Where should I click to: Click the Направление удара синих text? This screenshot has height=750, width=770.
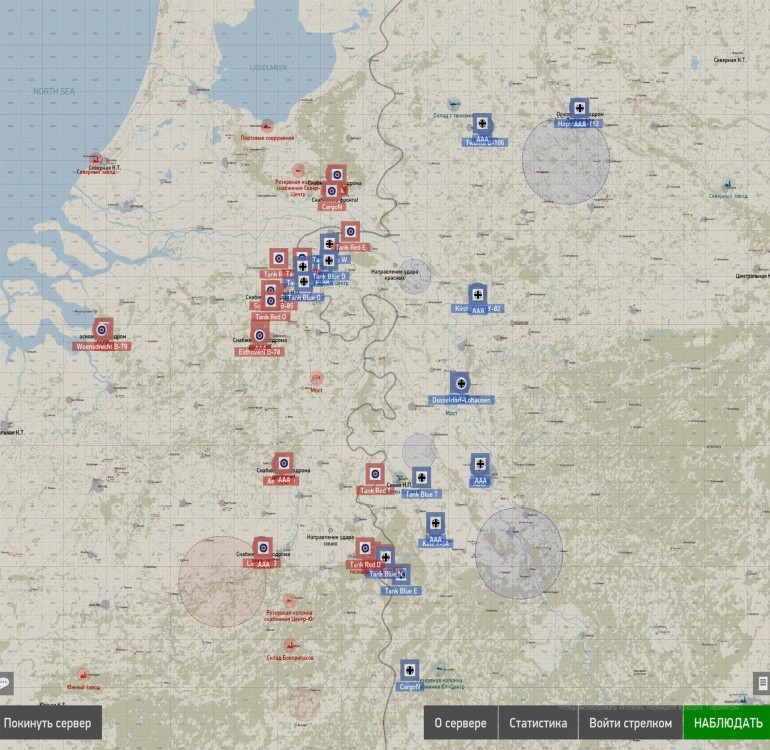[x=330, y=540]
